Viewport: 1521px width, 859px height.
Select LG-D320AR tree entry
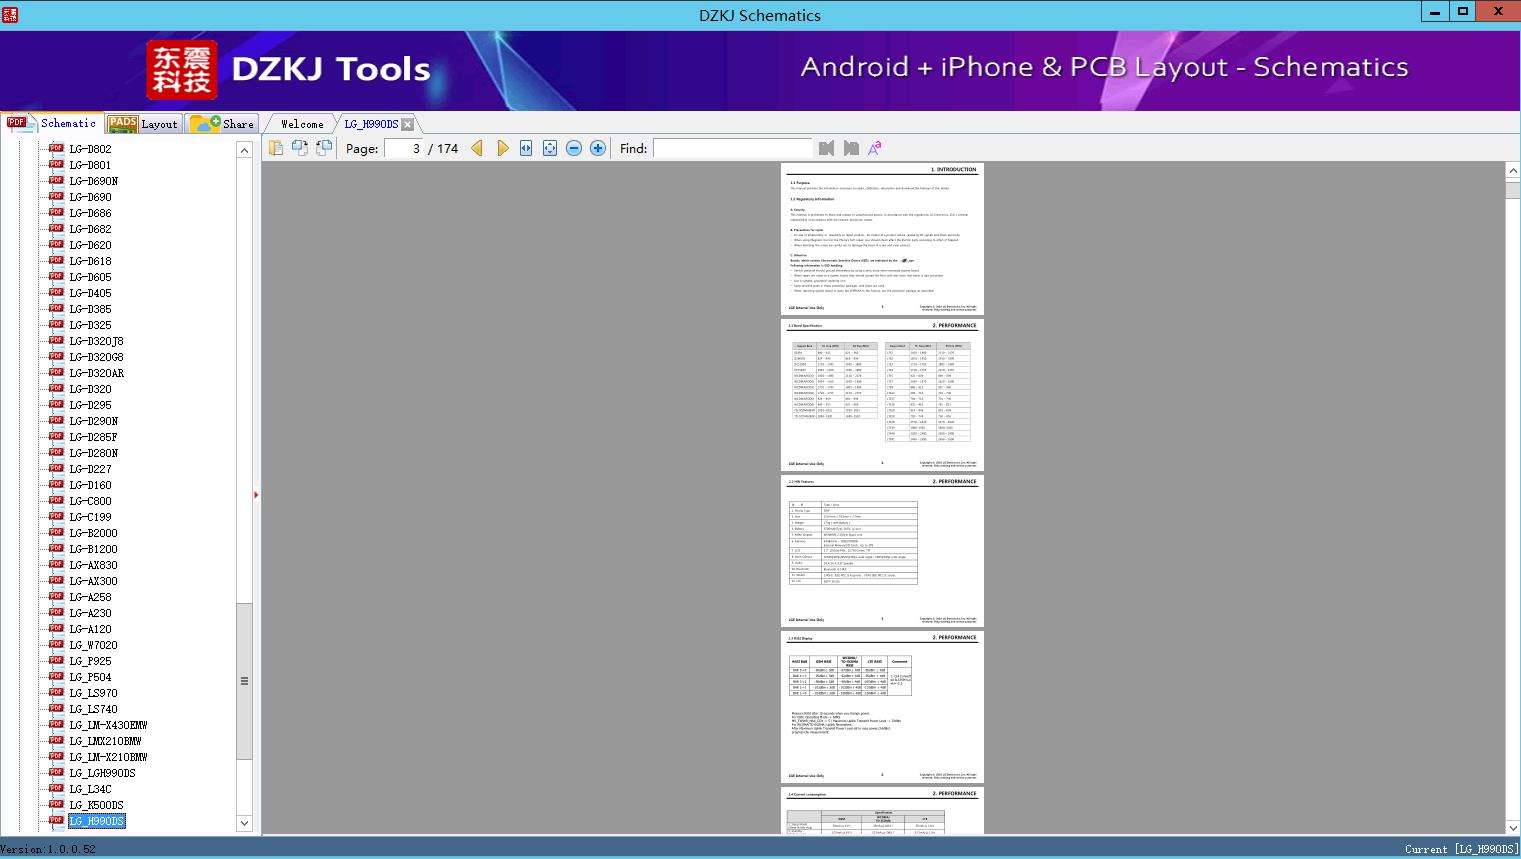(x=97, y=373)
